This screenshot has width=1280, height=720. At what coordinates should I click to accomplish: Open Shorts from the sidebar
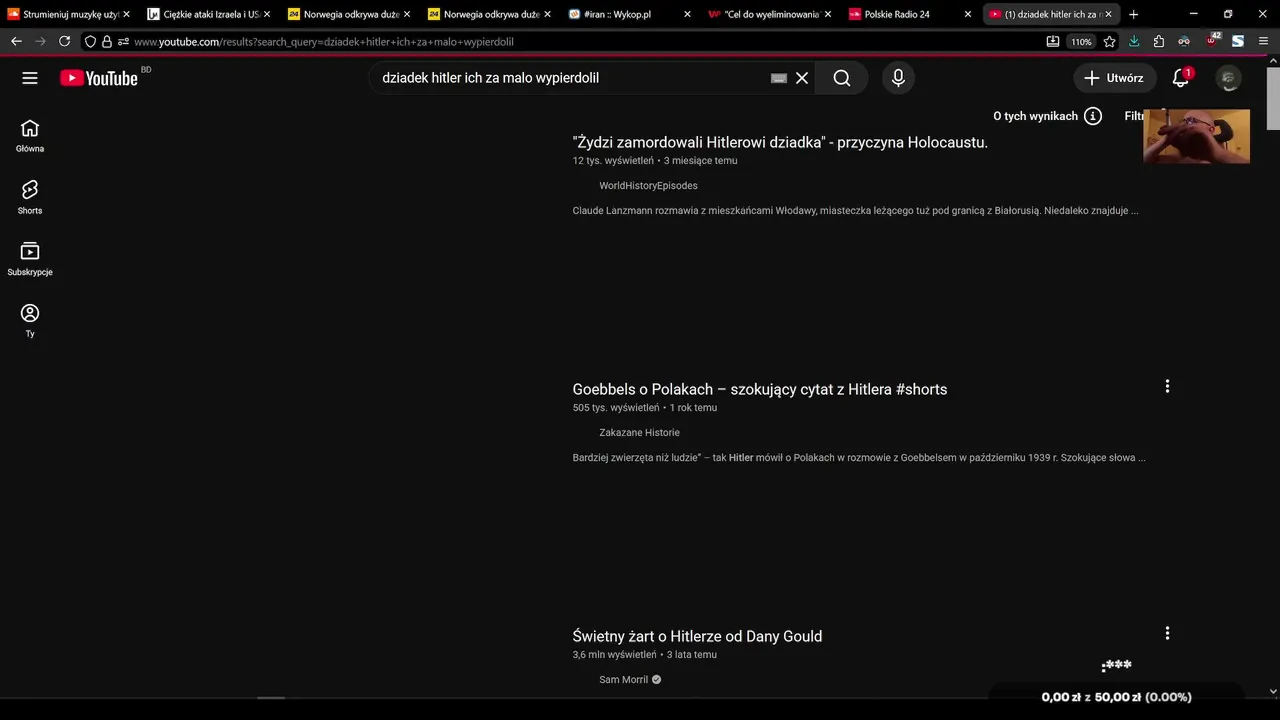pyautogui.click(x=30, y=198)
